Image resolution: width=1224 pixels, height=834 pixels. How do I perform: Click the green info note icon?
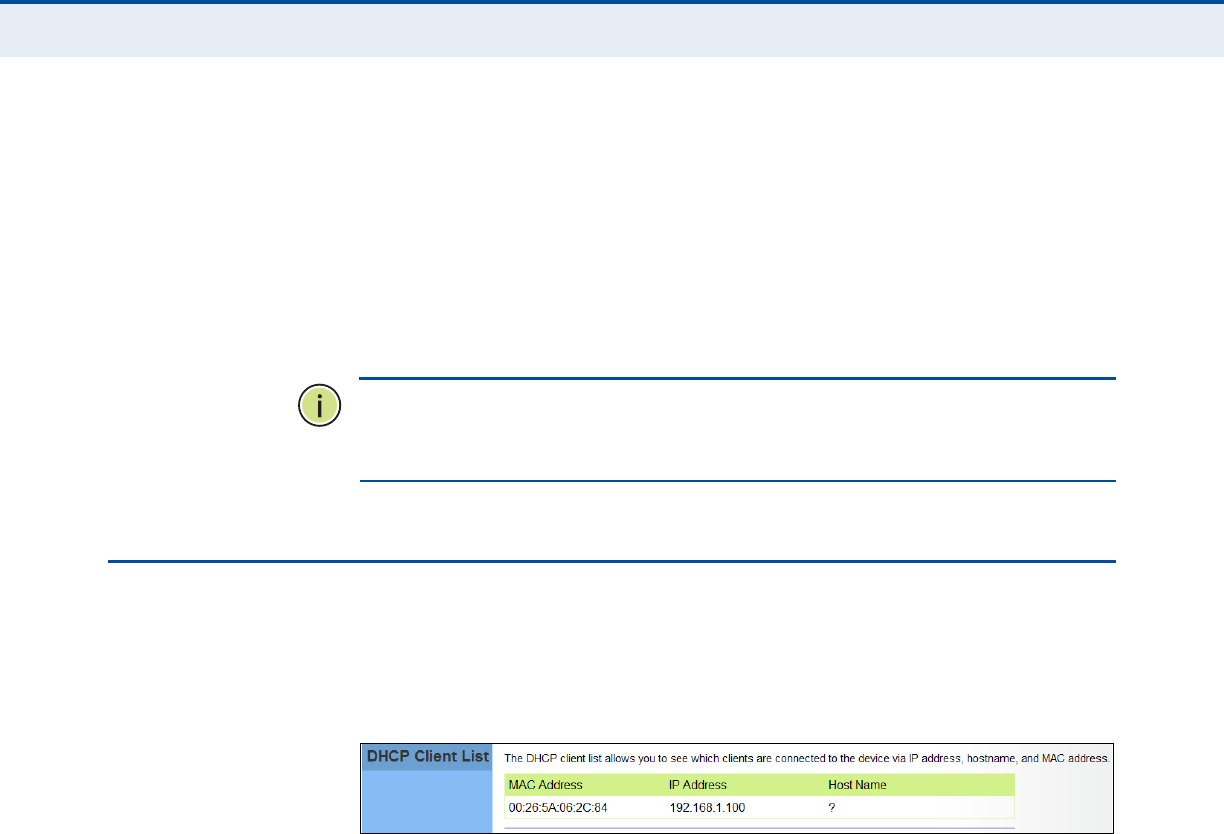pos(319,407)
